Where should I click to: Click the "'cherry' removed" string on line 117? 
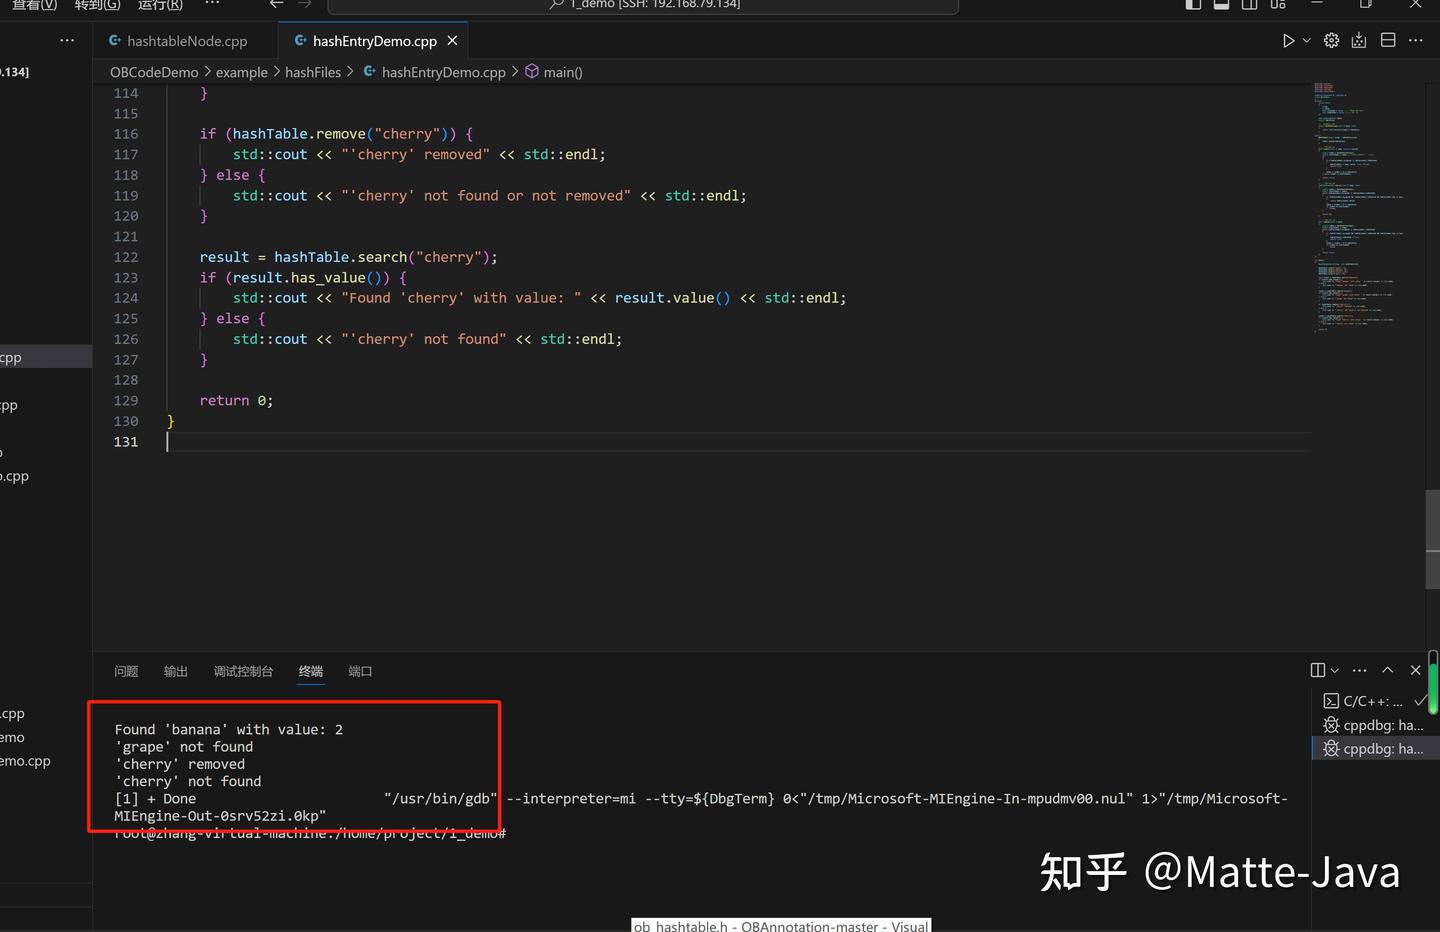pos(415,155)
